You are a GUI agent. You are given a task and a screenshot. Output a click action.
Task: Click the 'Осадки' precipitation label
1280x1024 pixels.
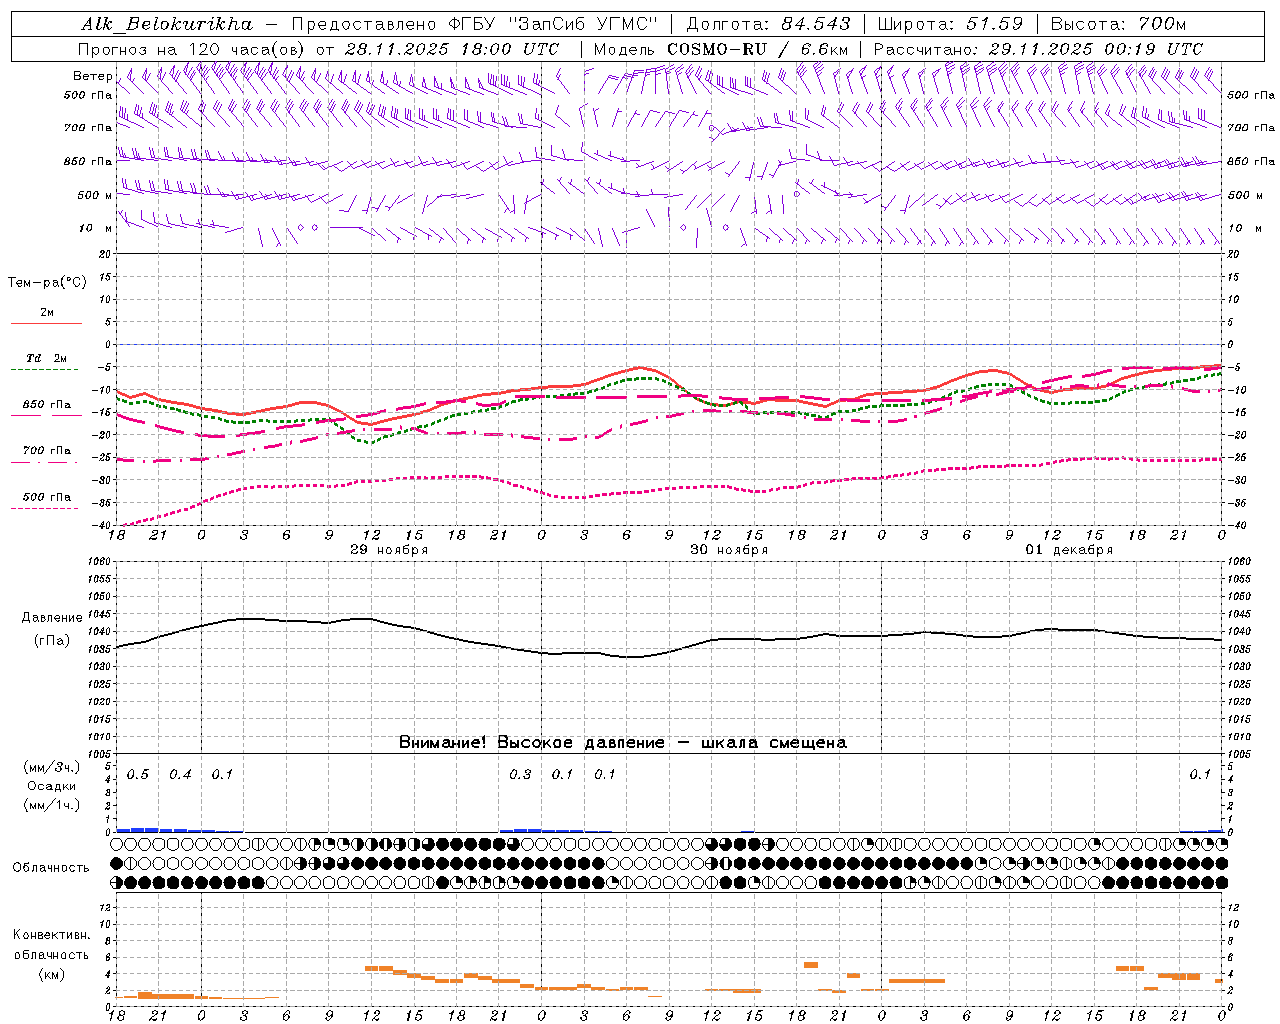[52, 786]
